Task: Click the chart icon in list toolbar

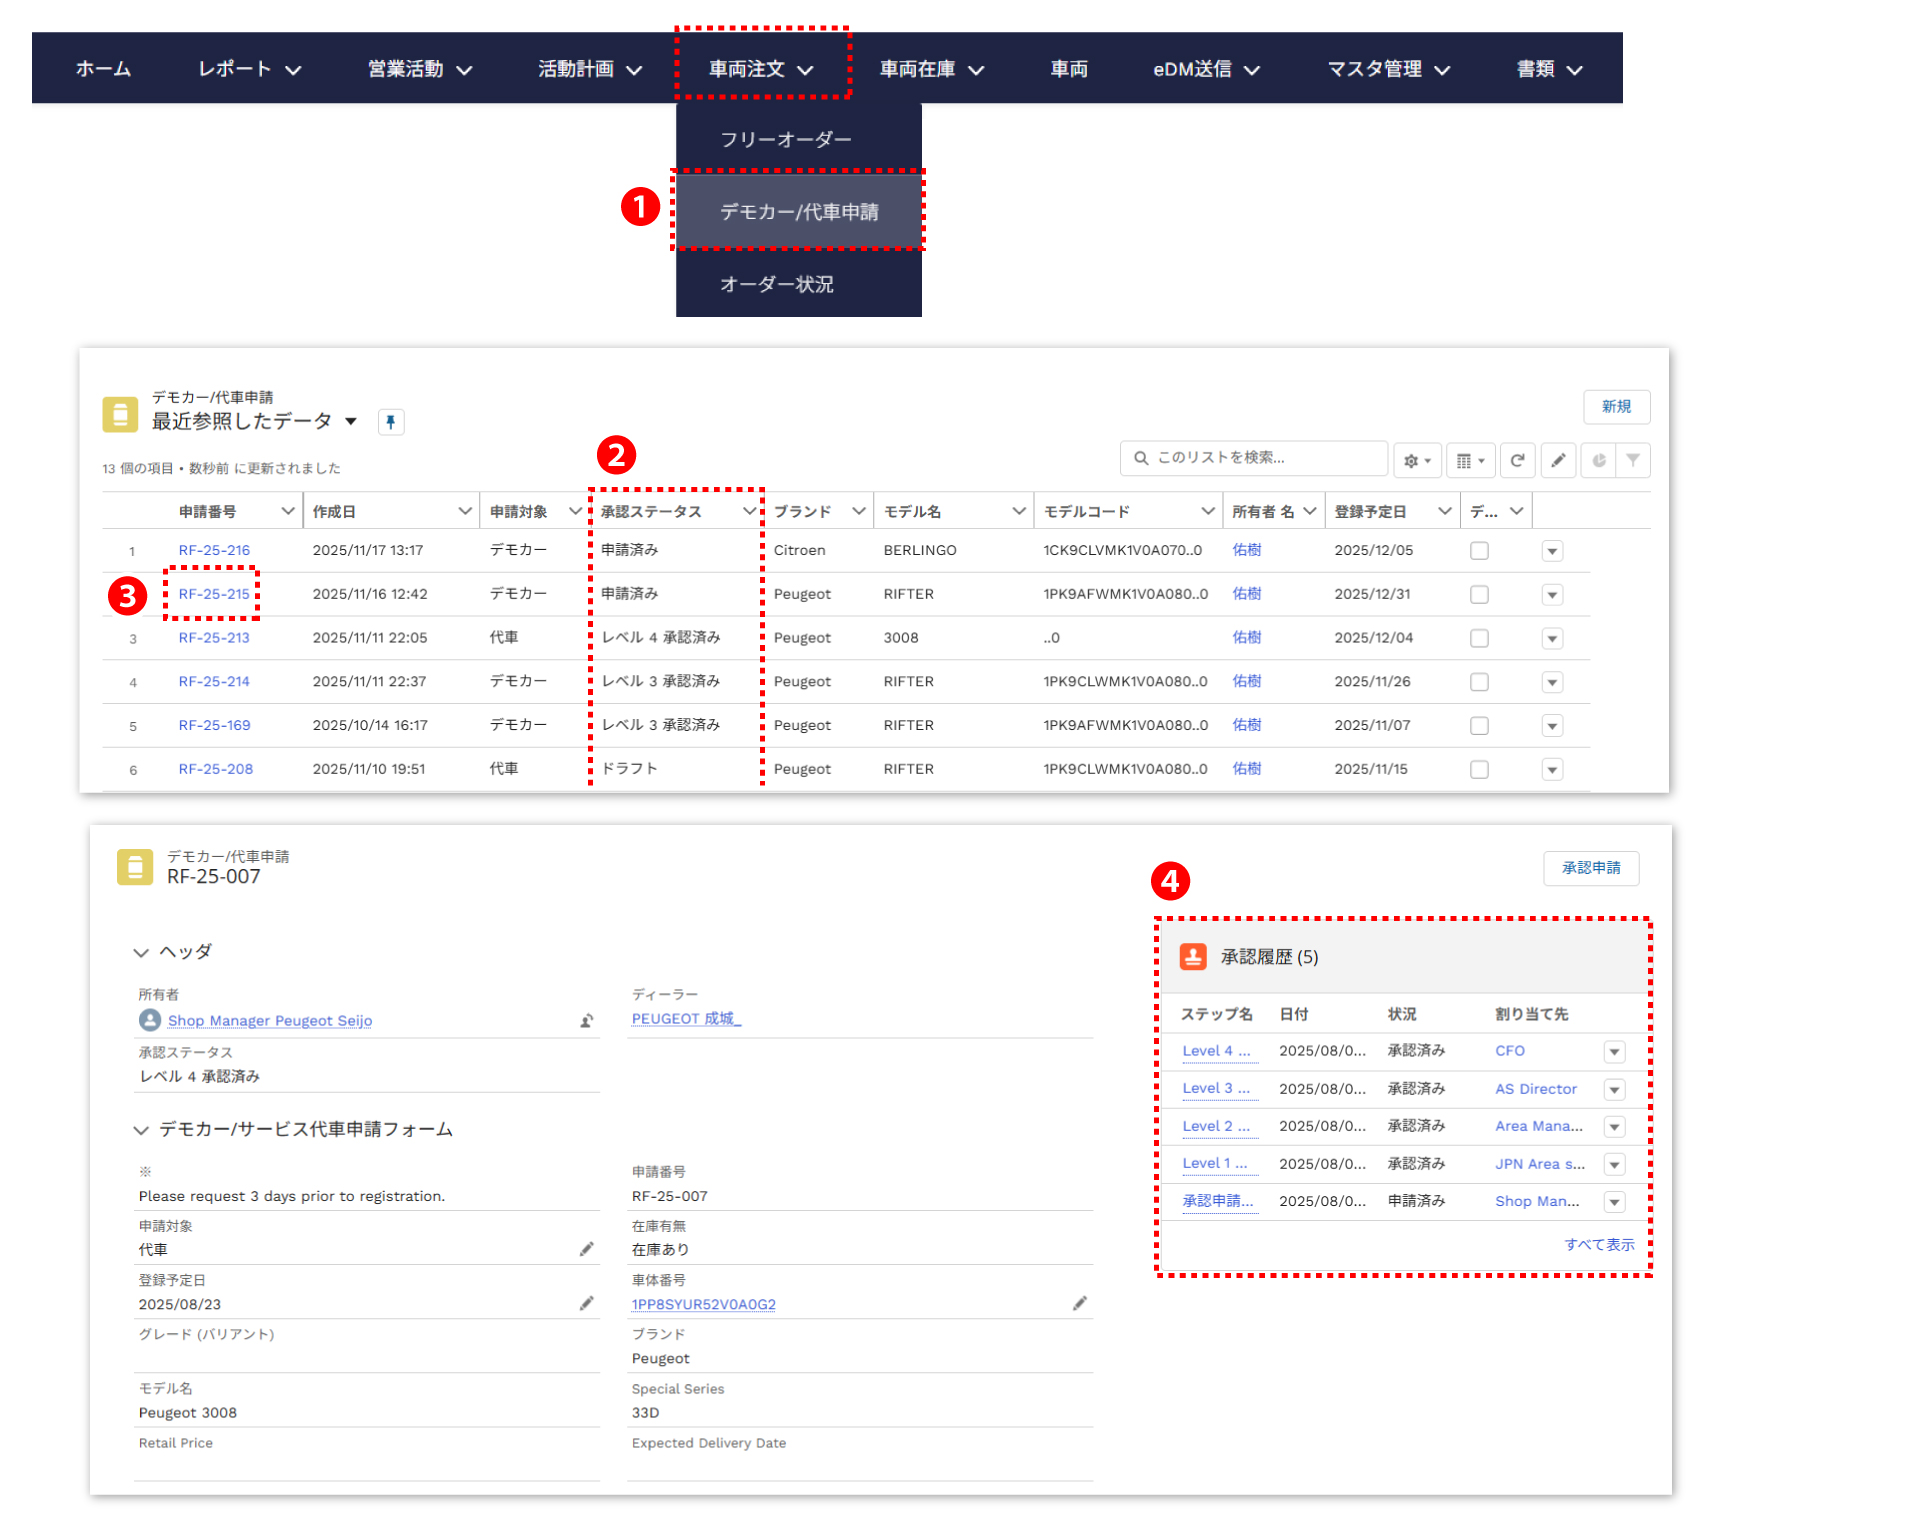Action: 1599,460
